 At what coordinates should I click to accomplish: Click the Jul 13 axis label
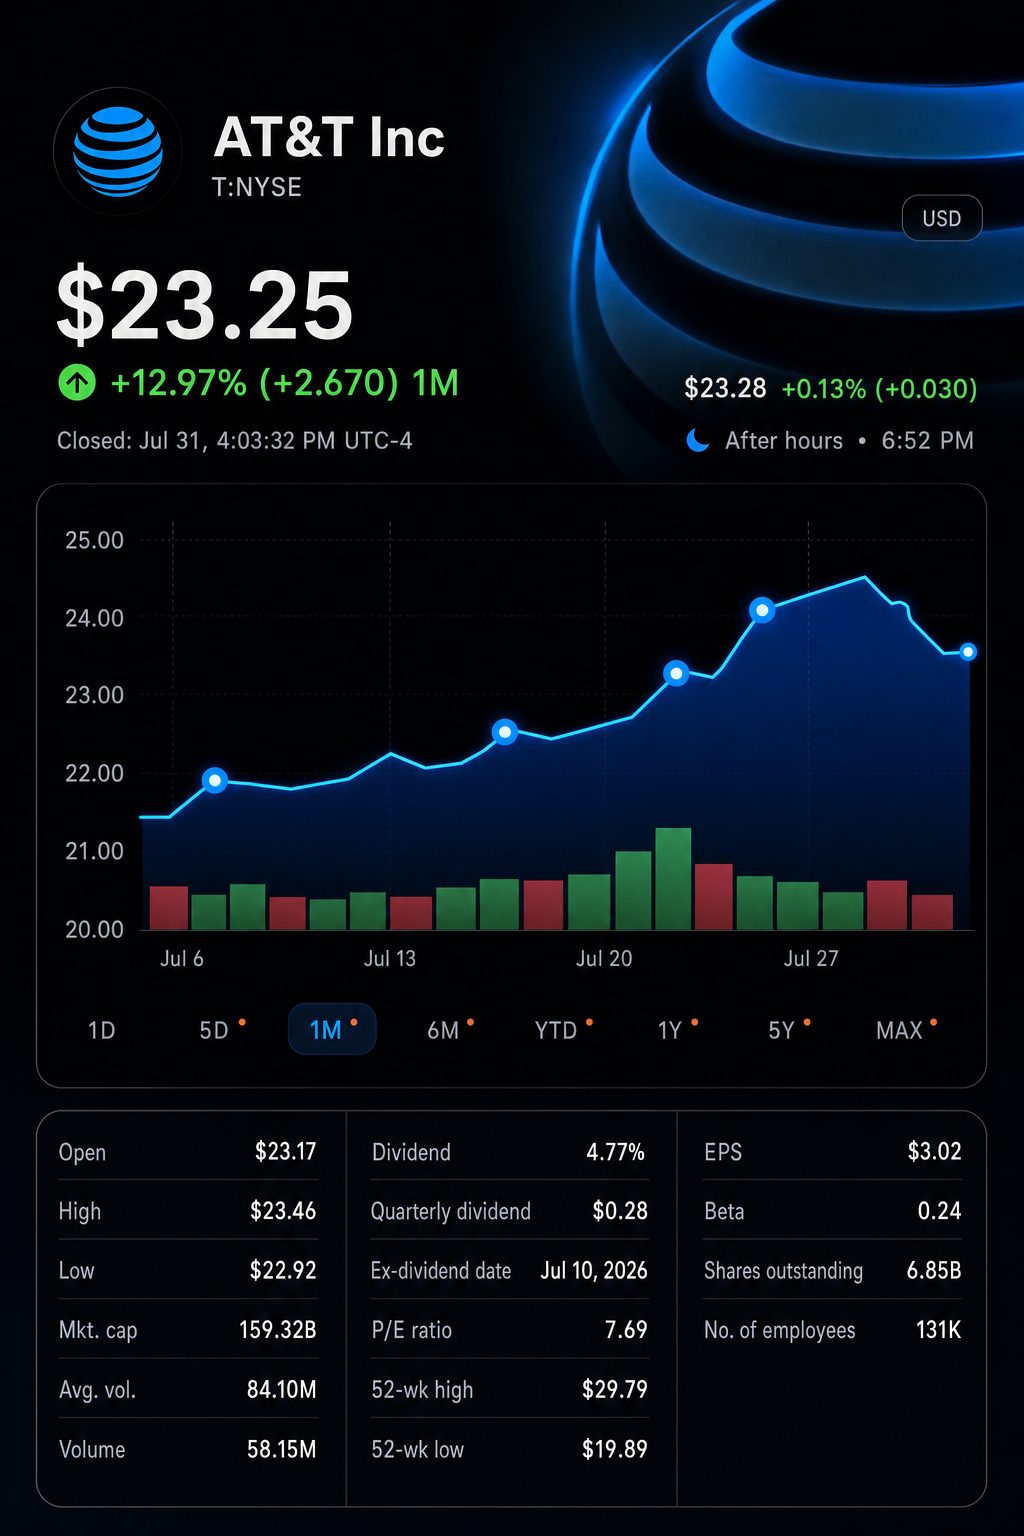390,958
